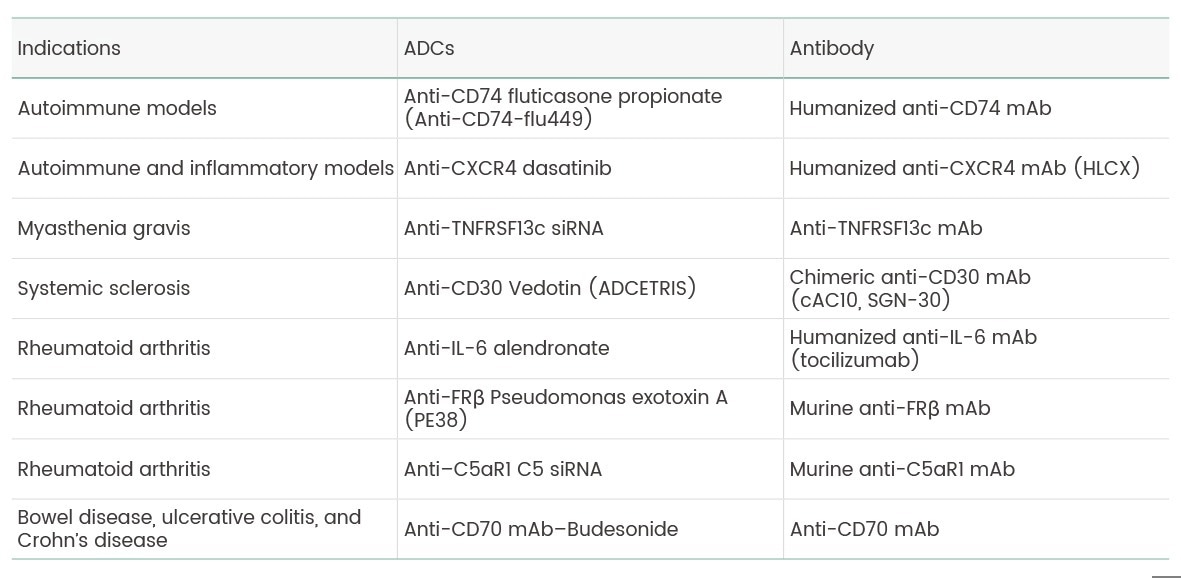Click the Indications column header
1181x578 pixels.
[x=69, y=48]
